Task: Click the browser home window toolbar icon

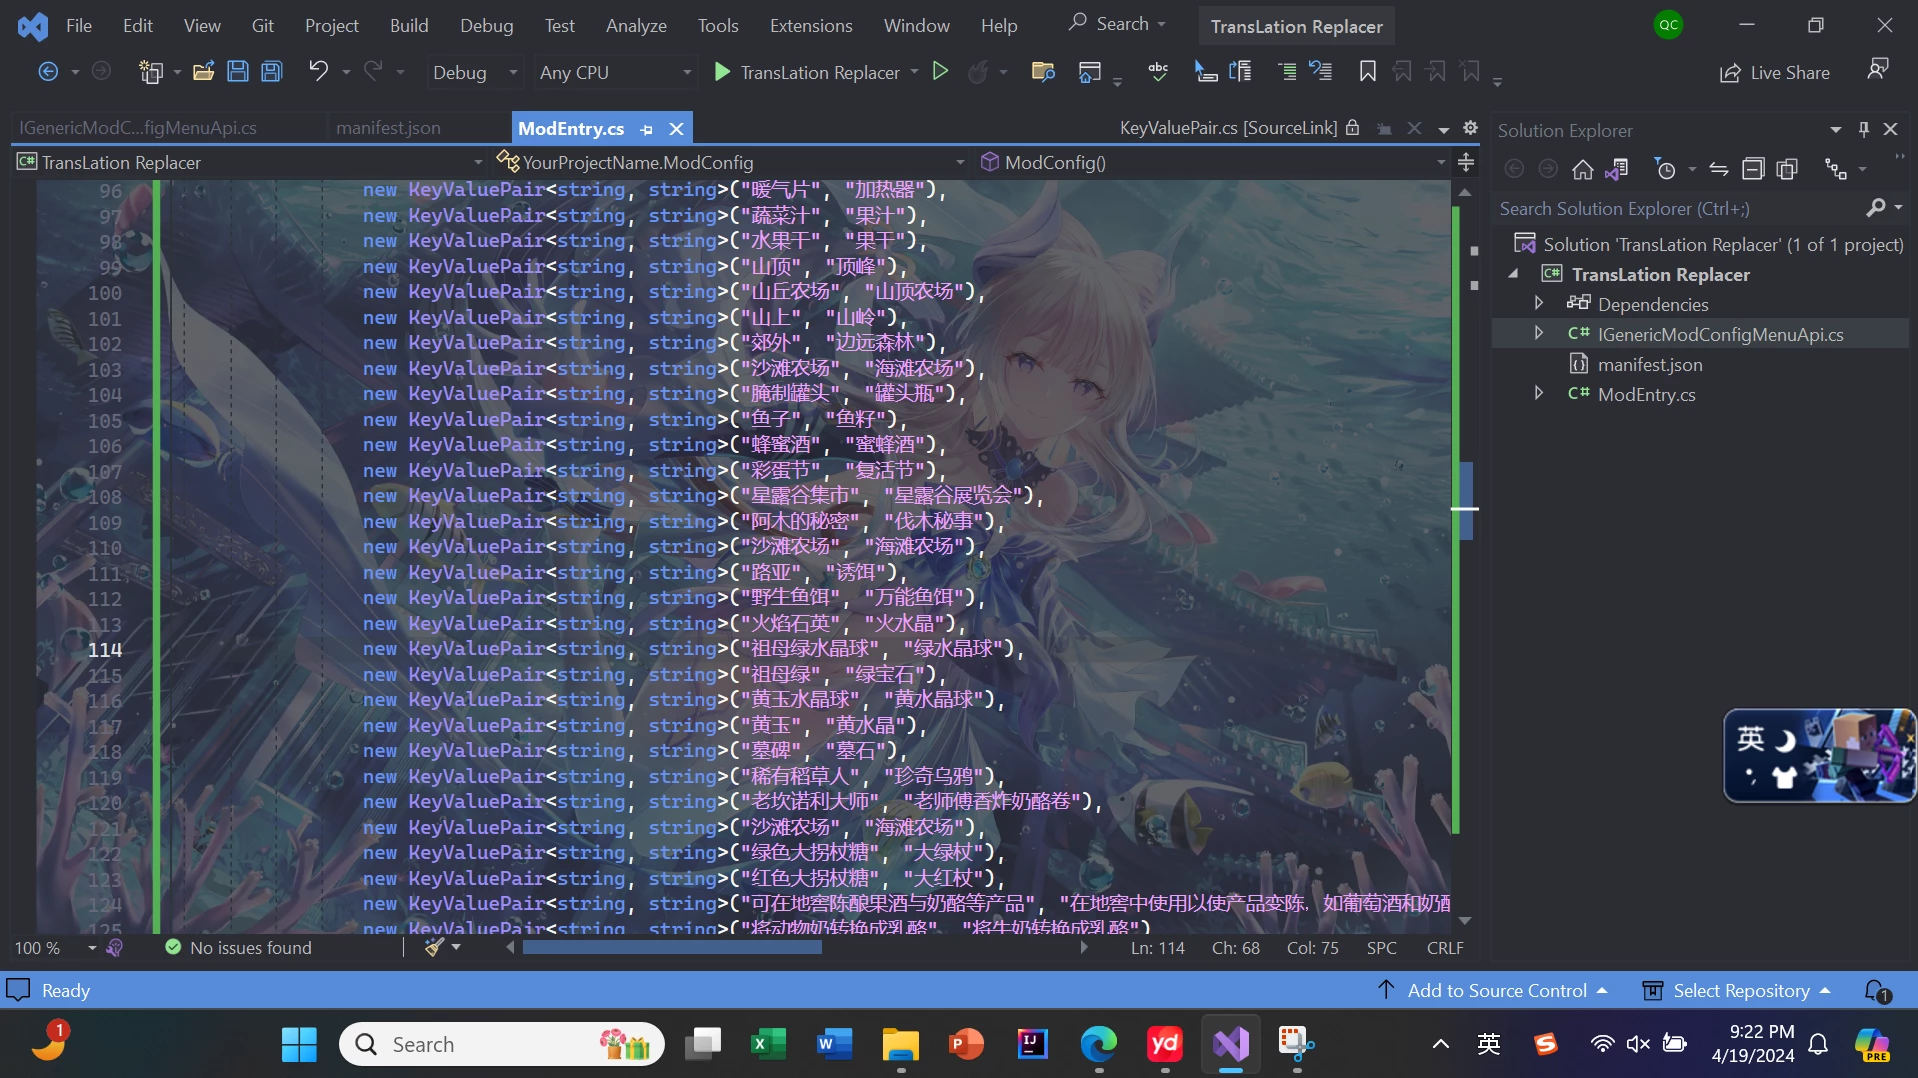Action: [x=1090, y=72]
